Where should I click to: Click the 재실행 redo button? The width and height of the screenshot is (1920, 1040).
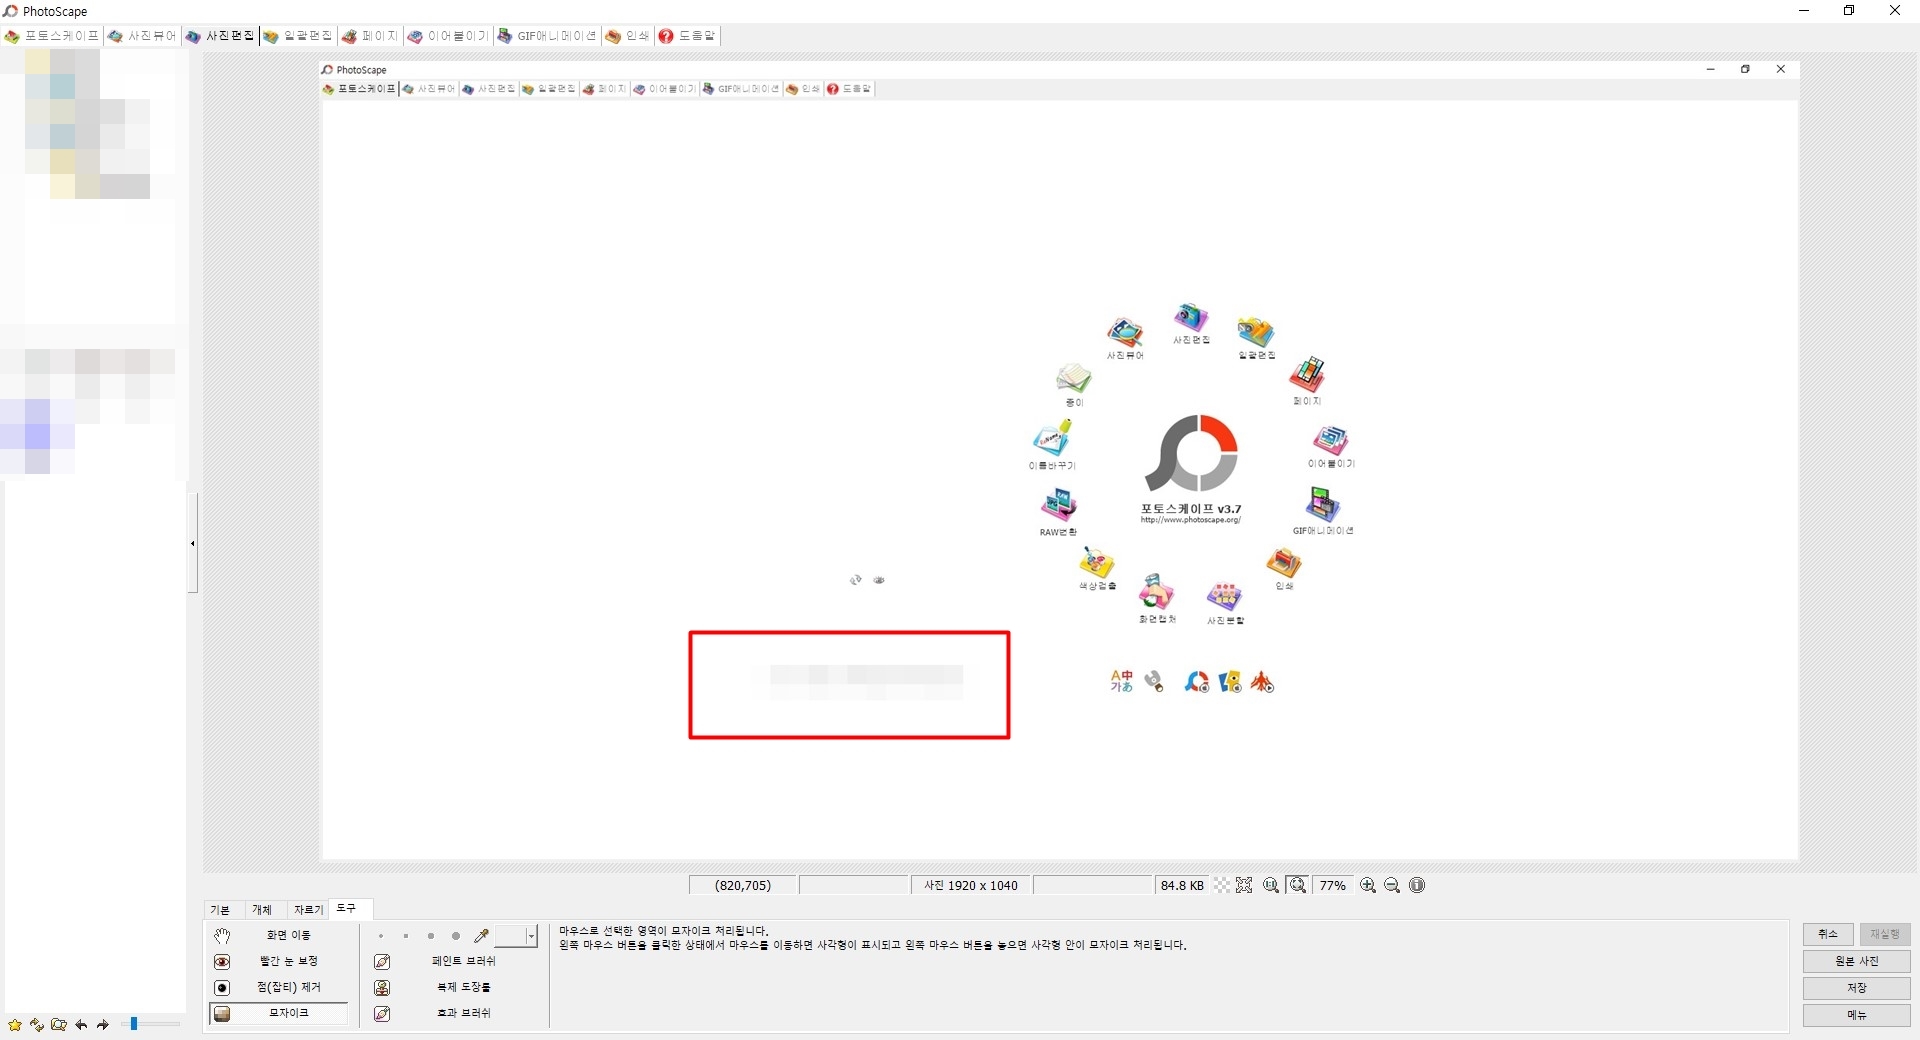point(1885,934)
